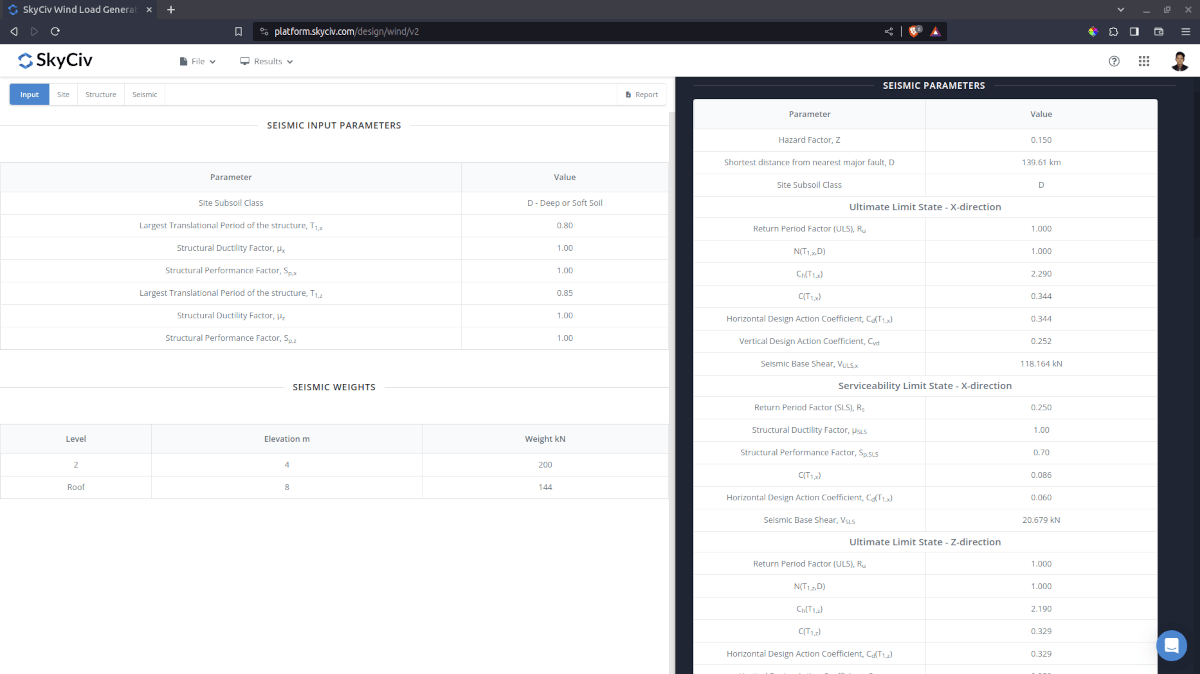Click the bookmark icon in the toolbar
This screenshot has width=1200, height=674.
point(238,31)
